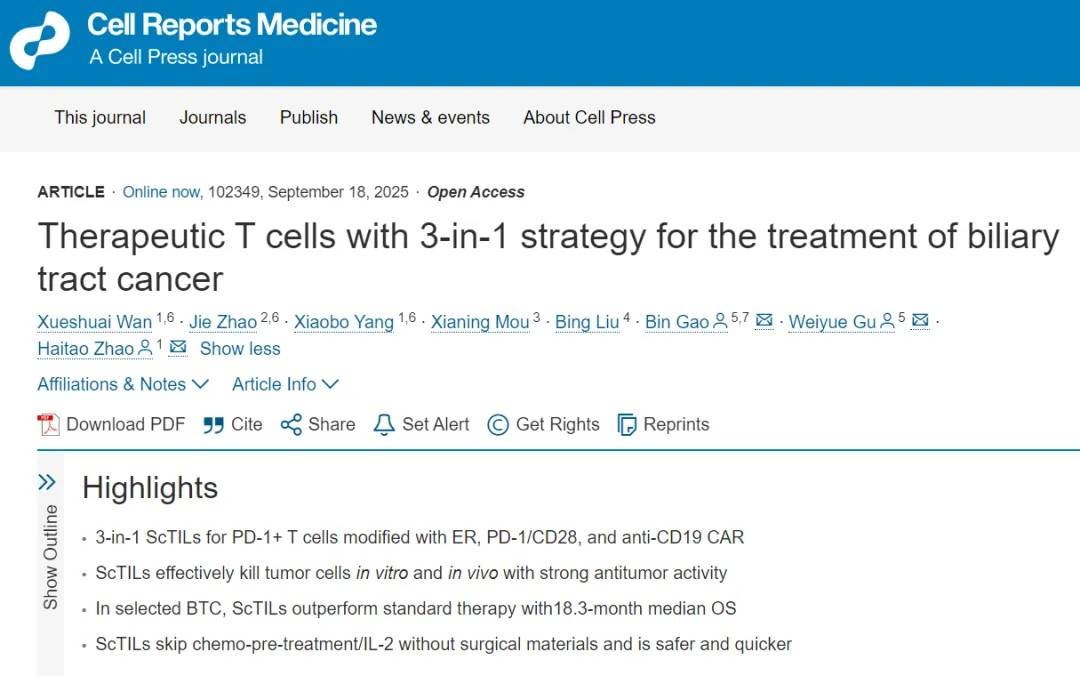1080x676 pixels.
Task: Expand the Article Info section
Action: pyautogui.click(x=285, y=384)
